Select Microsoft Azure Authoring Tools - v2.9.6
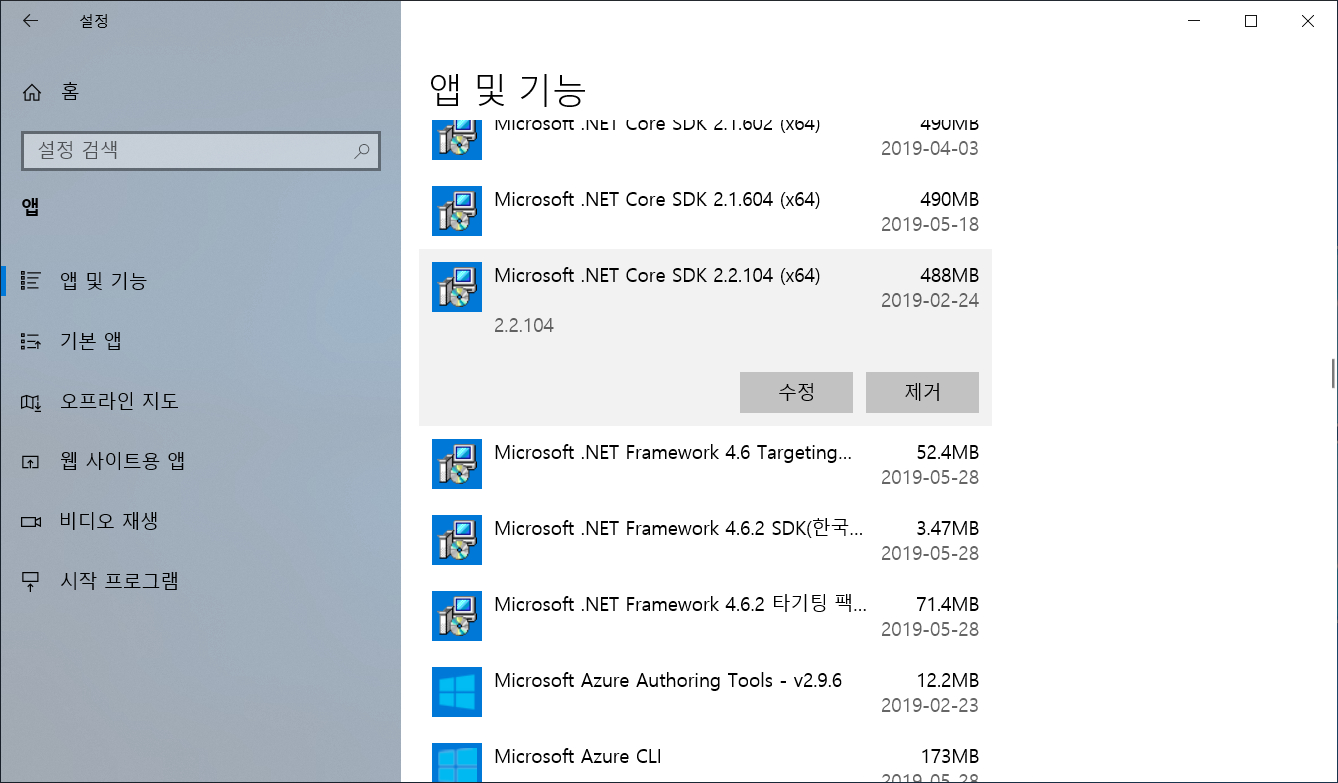The width and height of the screenshot is (1338, 783). pyautogui.click(x=705, y=692)
